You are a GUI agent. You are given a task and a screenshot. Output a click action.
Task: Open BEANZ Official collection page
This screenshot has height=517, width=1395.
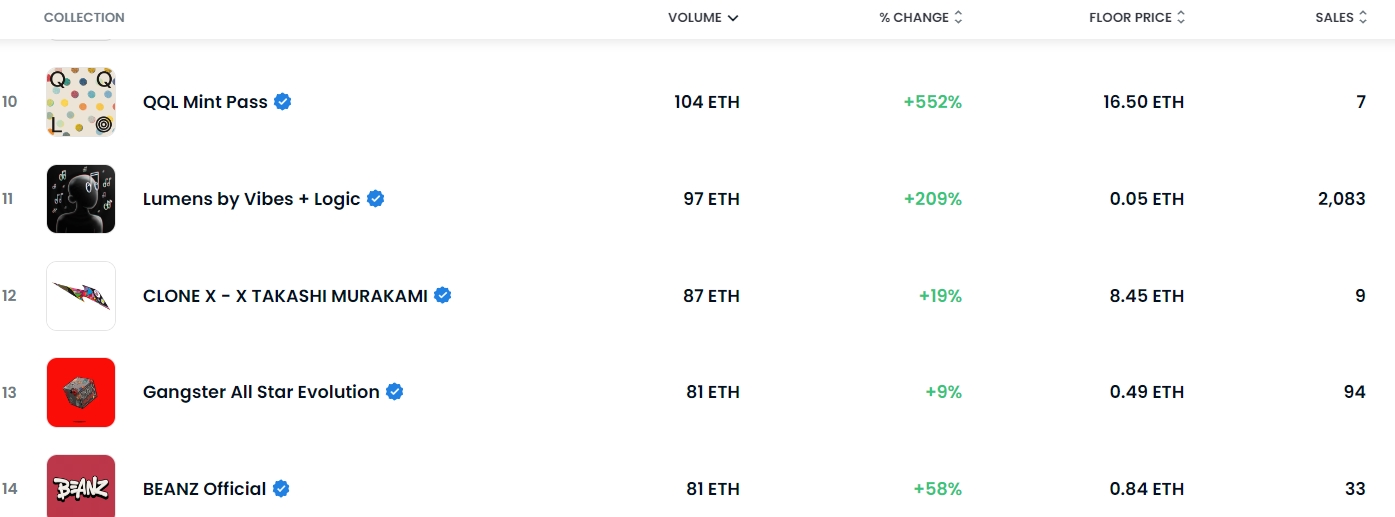click(204, 489)
